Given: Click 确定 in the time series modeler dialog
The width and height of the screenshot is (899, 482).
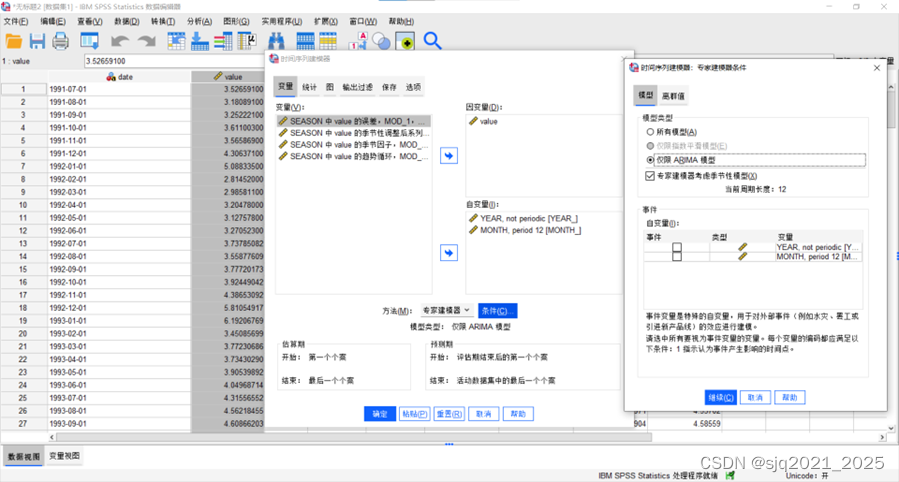Looking at the screenshot, I should [380, 414].
